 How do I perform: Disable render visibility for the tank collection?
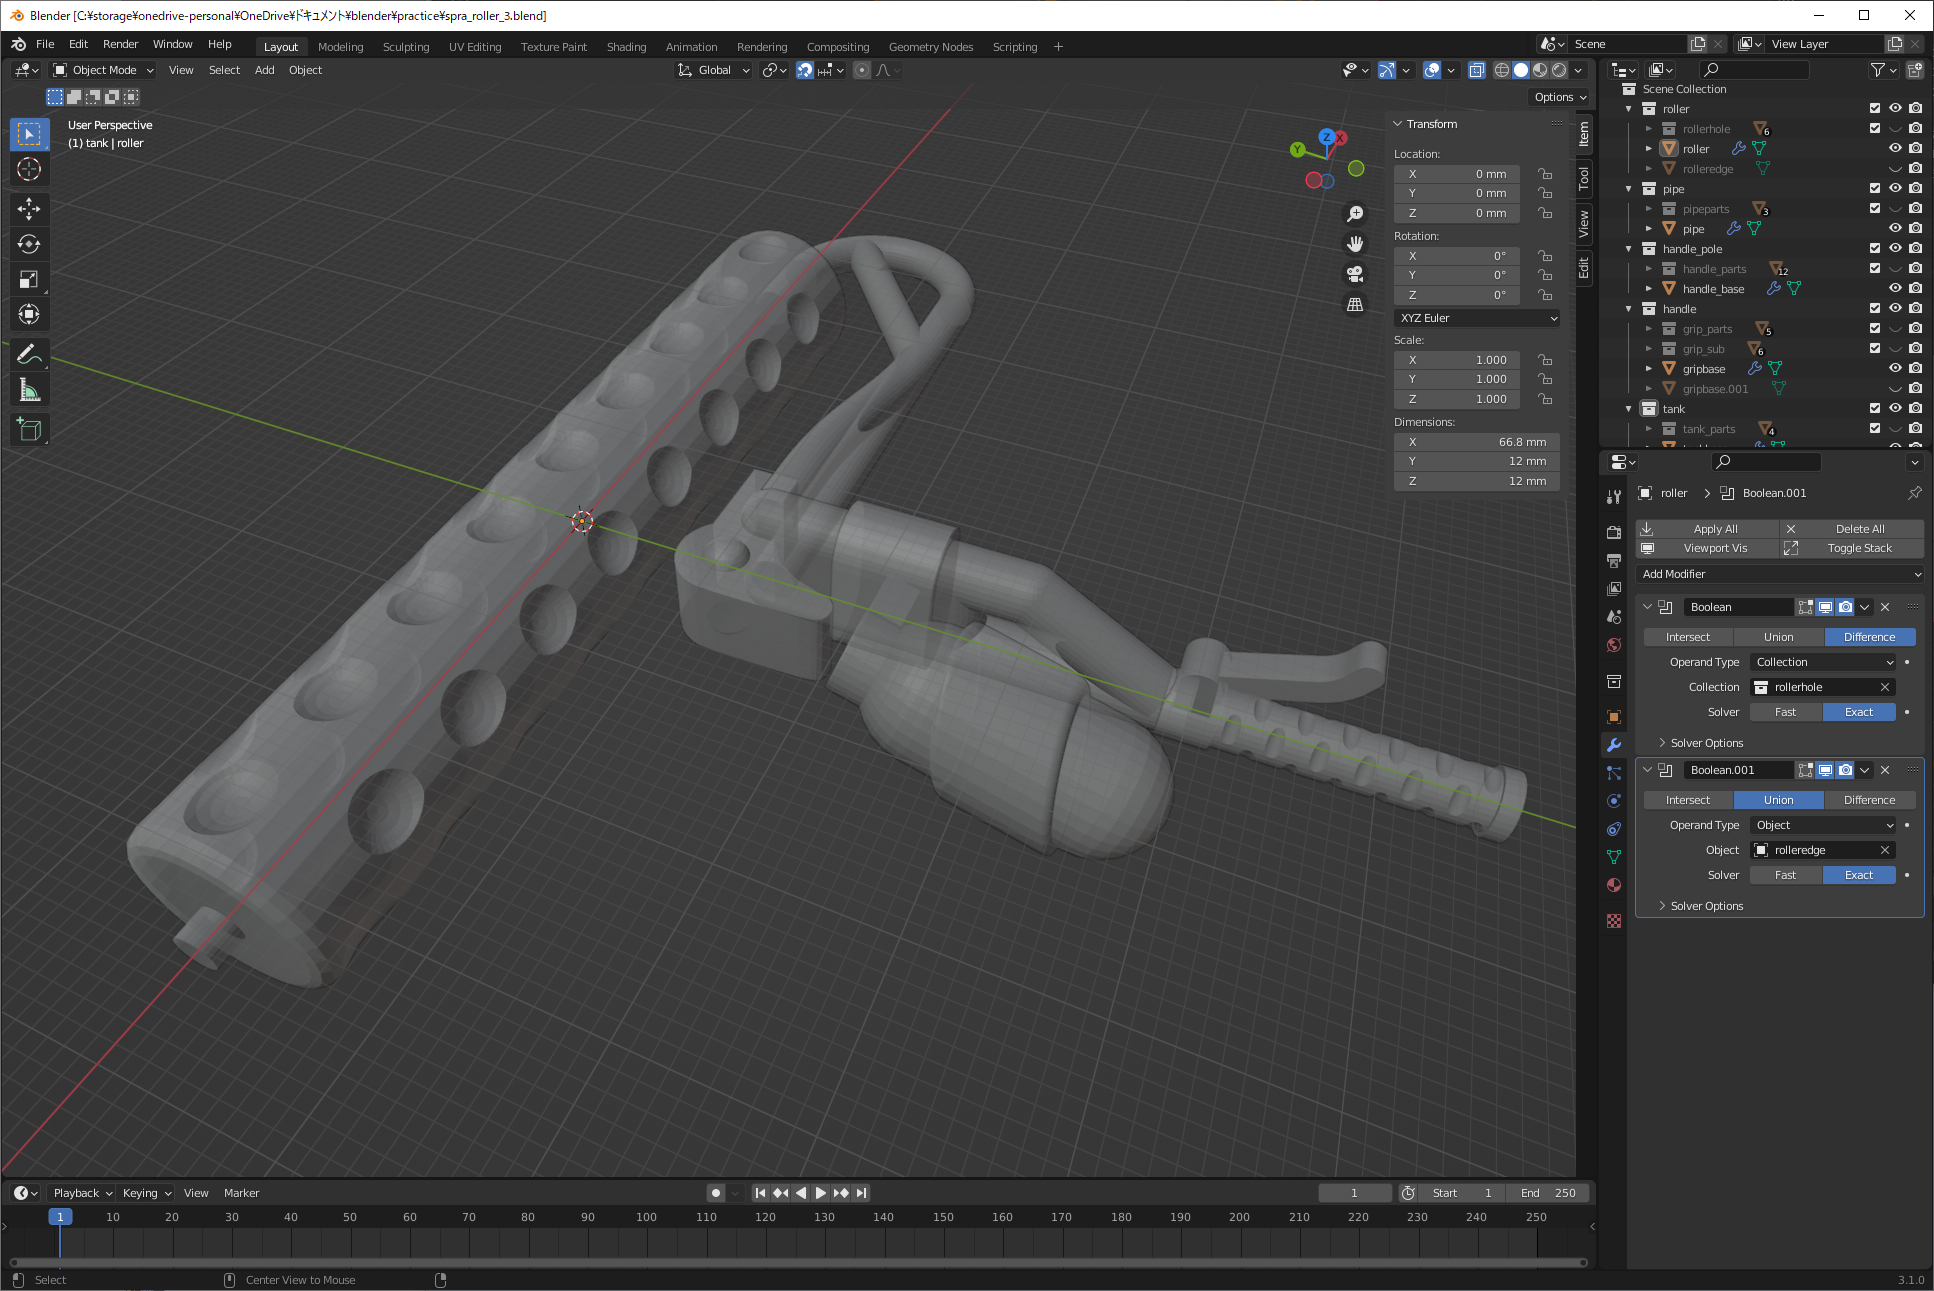click(x=1916, y=408)
